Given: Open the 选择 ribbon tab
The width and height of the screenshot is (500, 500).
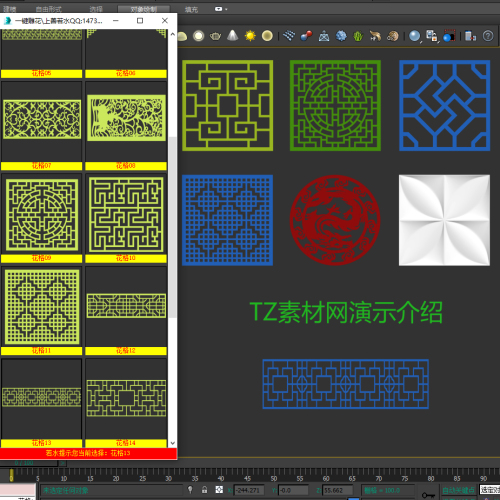Looking at the screenshot, I should pyautogui.click(x=96, y=9).
